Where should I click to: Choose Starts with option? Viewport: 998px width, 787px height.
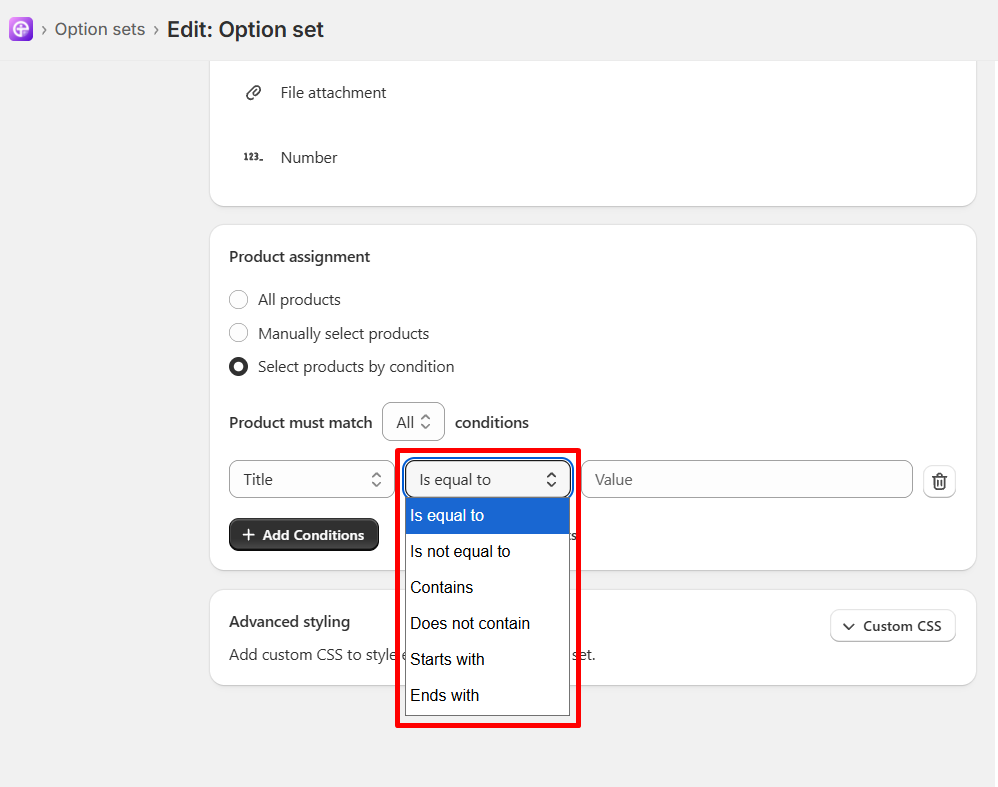click(487, 660)
